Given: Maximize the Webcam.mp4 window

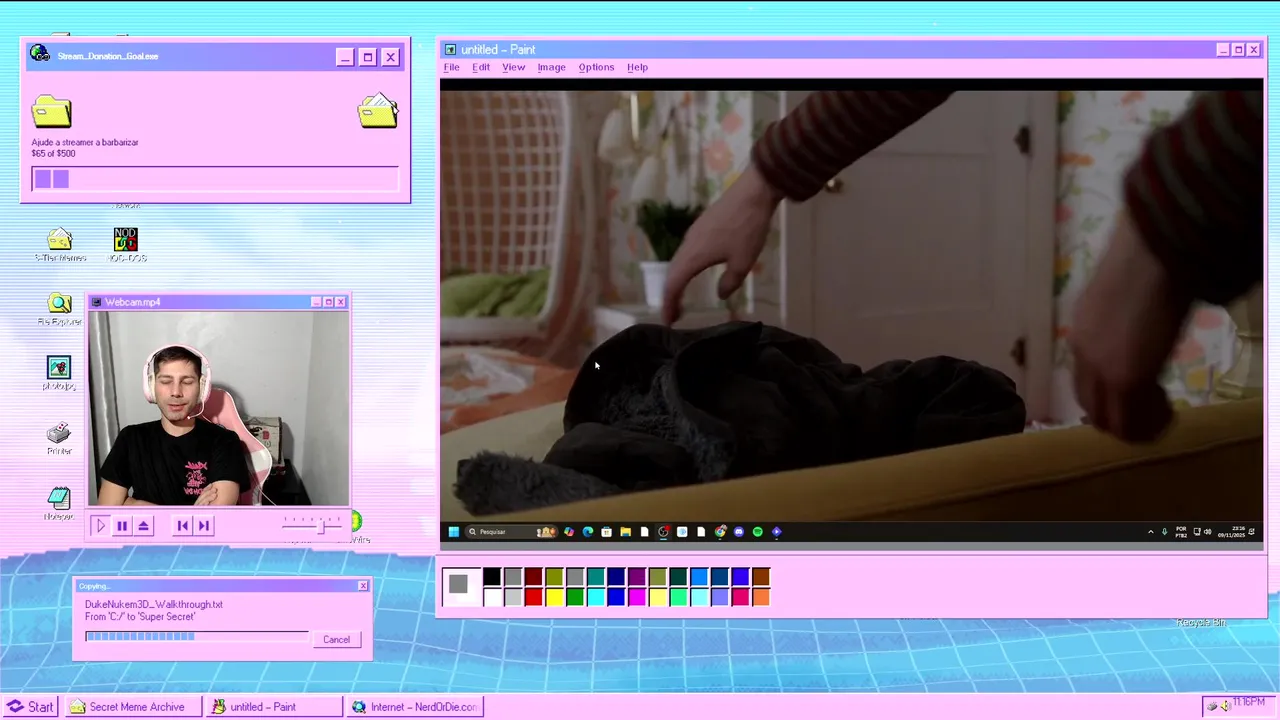Looking at the screenshot, I should pos(328,302).
